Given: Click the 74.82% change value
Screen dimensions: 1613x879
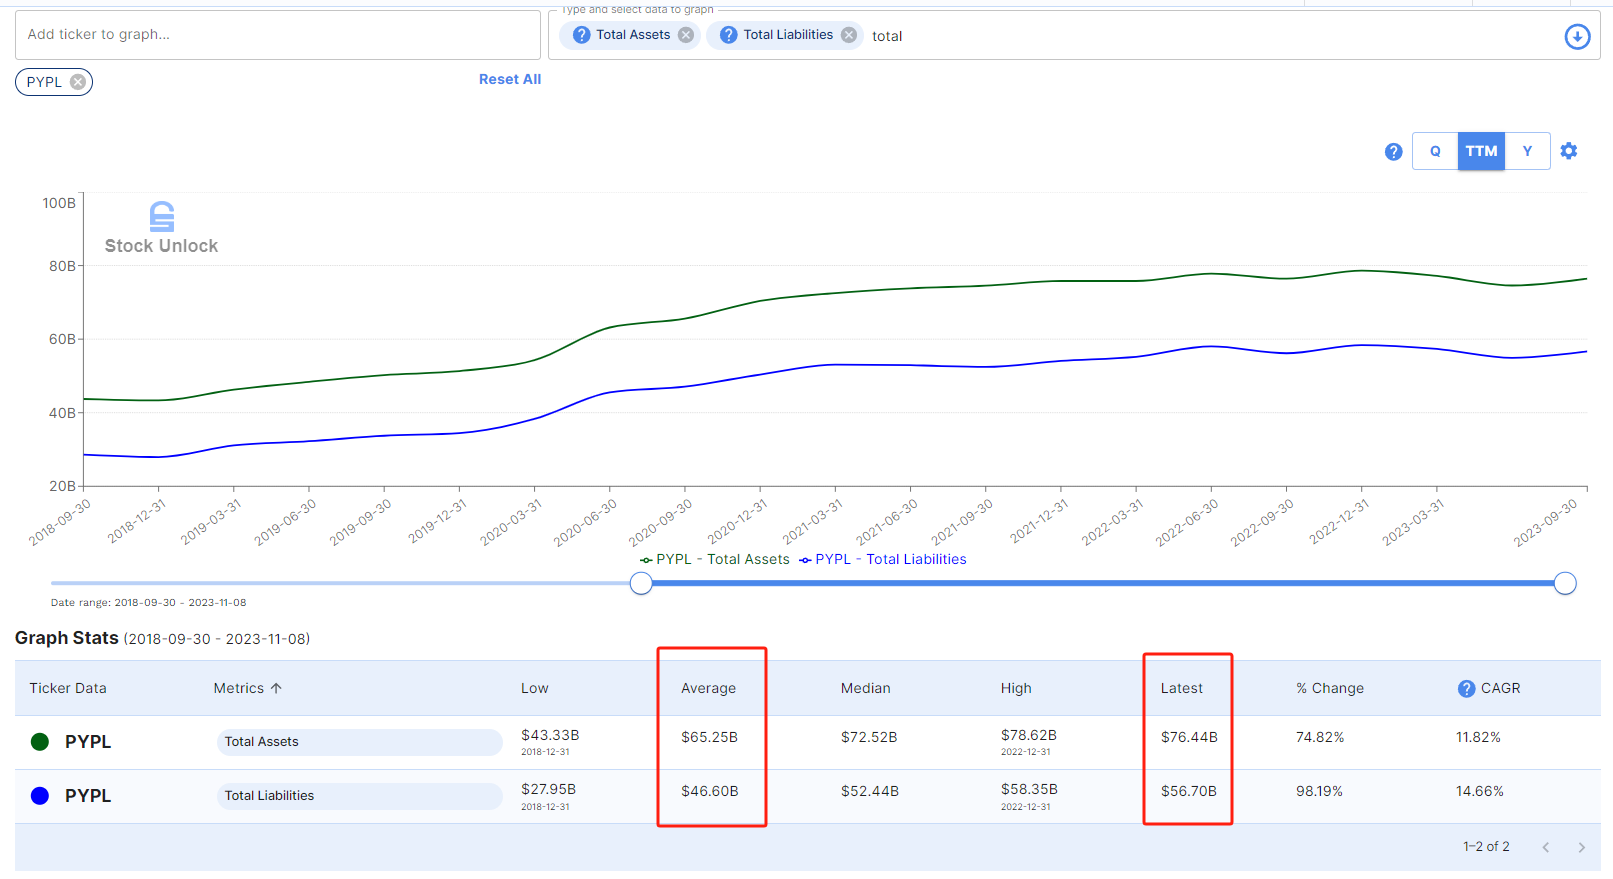Looking at the screenshot, I should (1320, 737).
